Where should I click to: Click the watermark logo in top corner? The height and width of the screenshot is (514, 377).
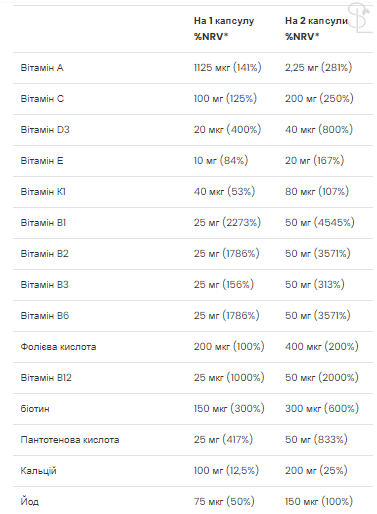click(x=360, y=18)
